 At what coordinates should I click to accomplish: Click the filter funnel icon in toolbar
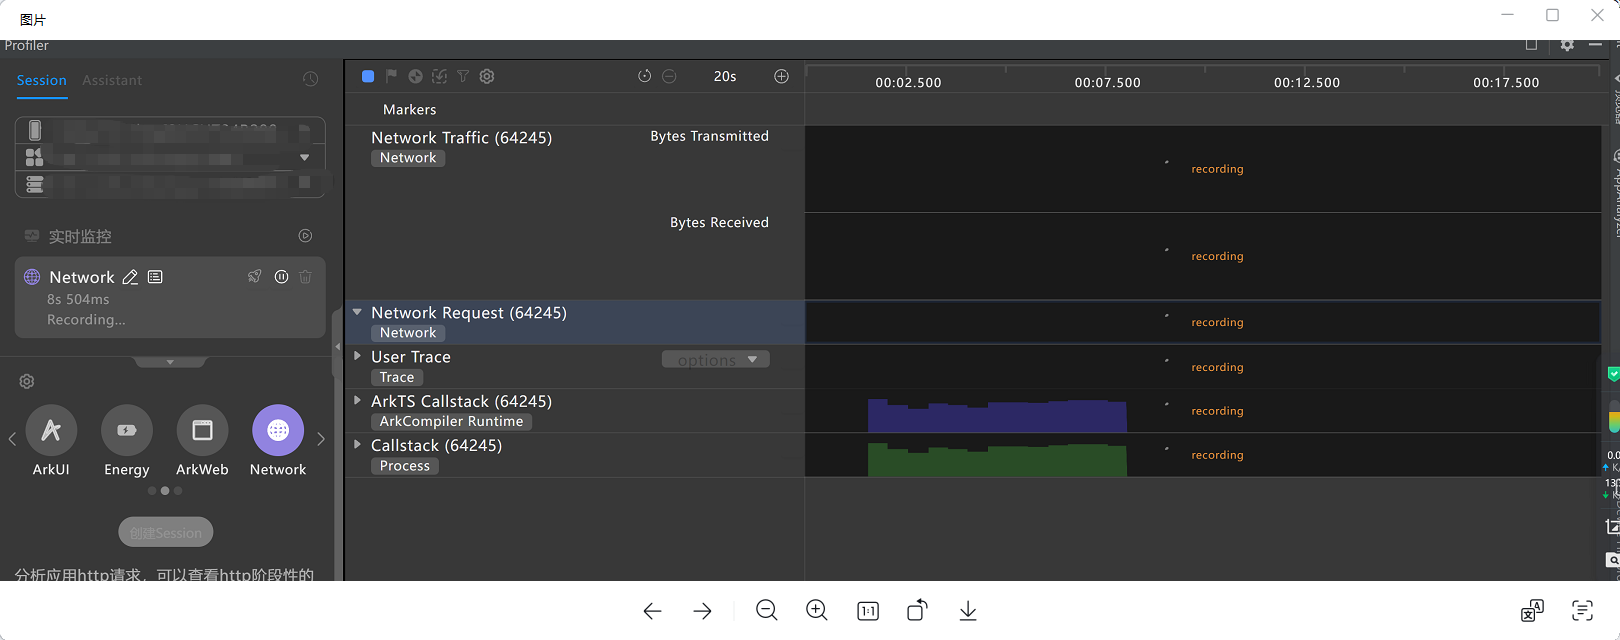point(463,76)
